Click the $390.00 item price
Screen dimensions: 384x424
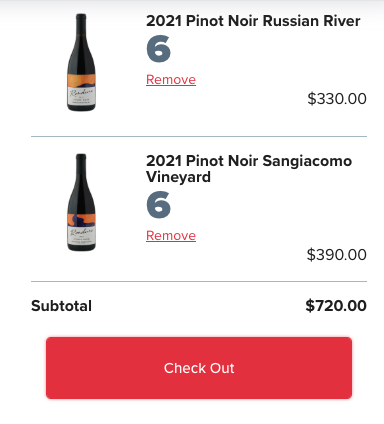337,255
